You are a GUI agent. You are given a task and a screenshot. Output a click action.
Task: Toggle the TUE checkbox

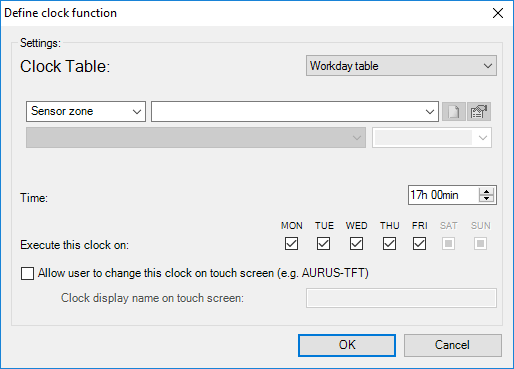coord(323,244)
